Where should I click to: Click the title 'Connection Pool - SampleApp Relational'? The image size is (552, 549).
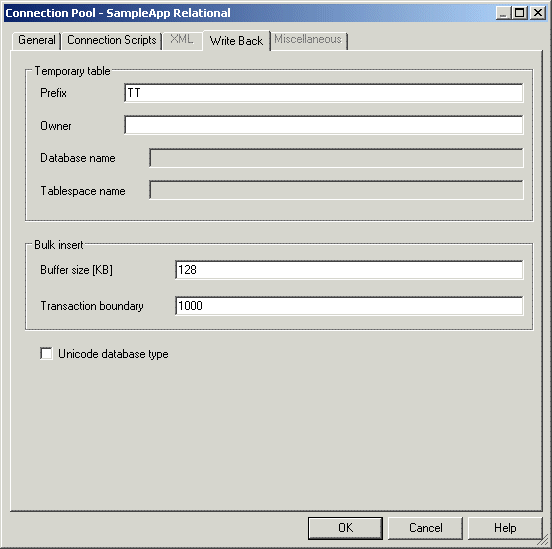(118, 13)
